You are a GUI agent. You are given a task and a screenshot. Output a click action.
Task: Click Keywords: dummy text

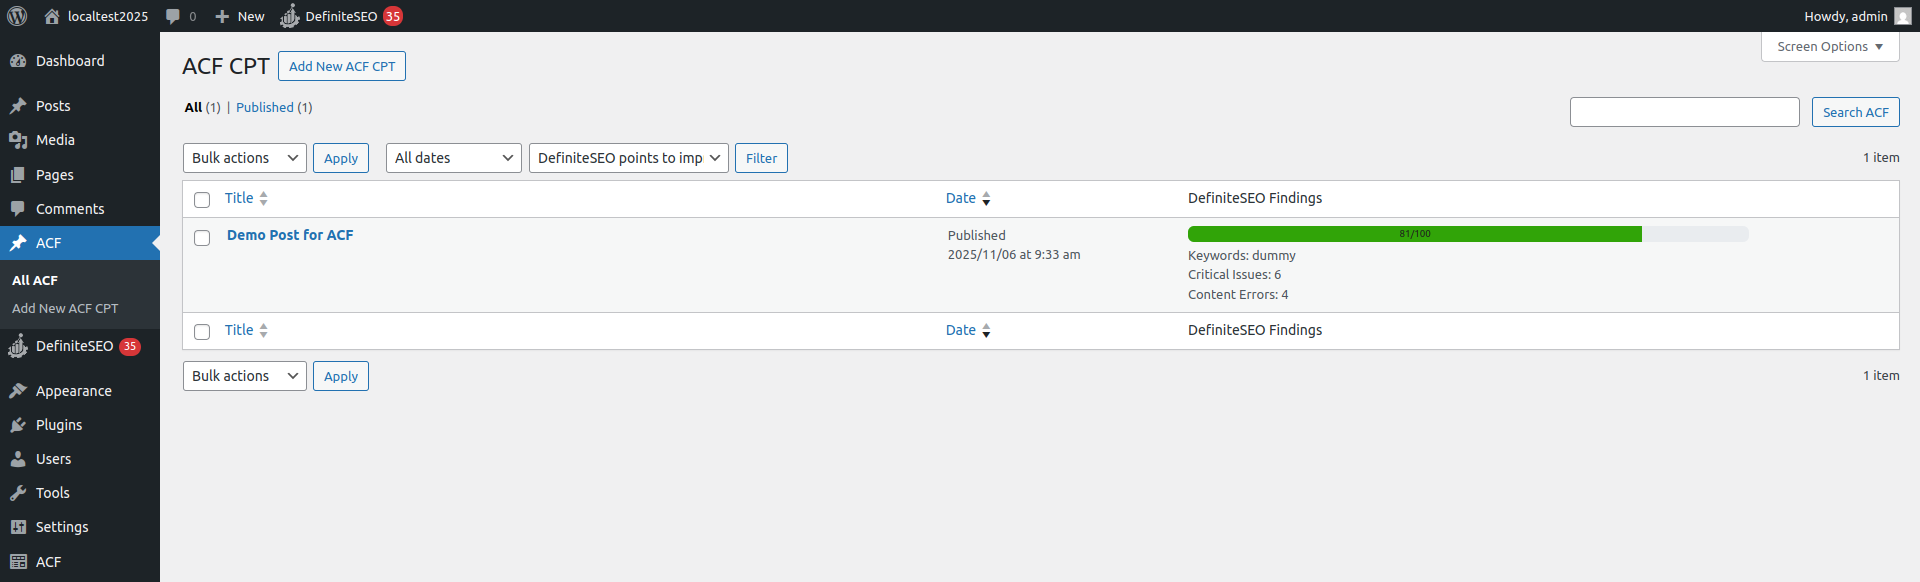point(1241,256)
